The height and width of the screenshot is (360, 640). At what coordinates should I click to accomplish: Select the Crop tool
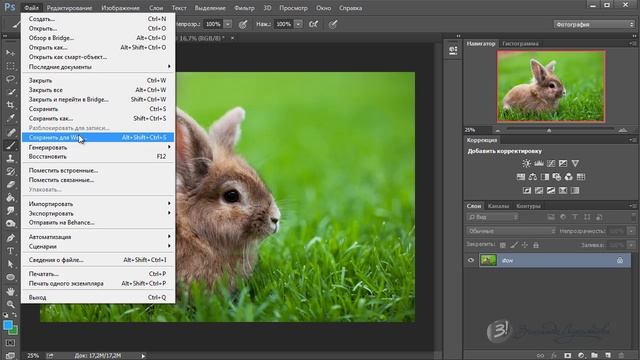point(10,105)
